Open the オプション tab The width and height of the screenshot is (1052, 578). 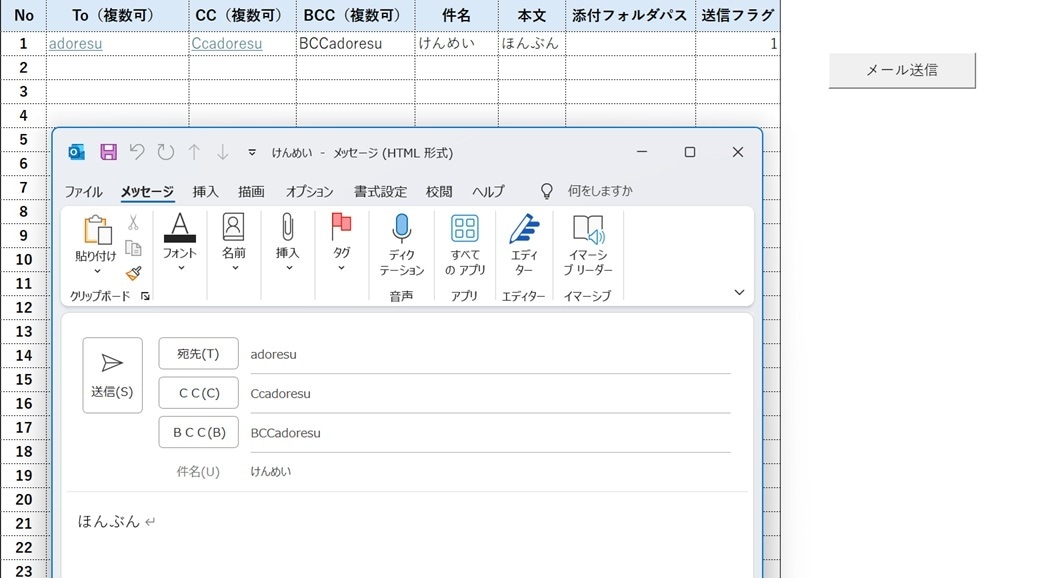pyautogui.click(x=309, y=192)
